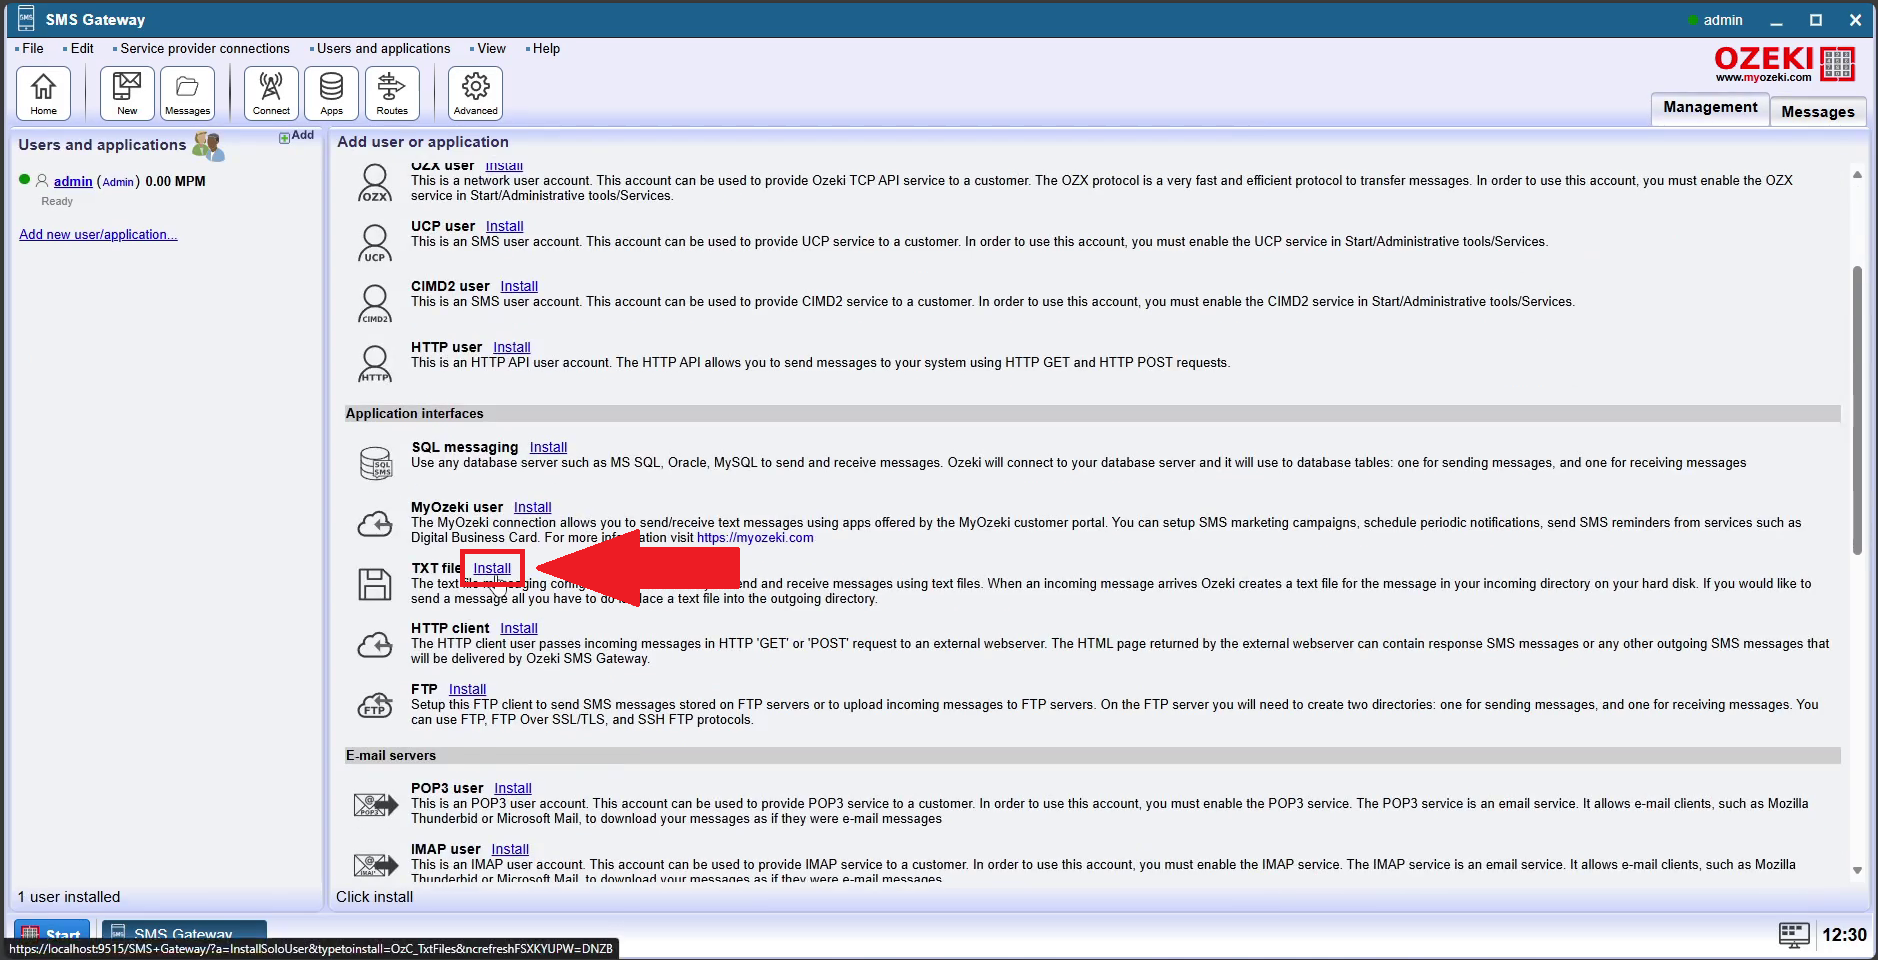Click the CIMD2 user icon
The image size is (1878, 960).
375,304
